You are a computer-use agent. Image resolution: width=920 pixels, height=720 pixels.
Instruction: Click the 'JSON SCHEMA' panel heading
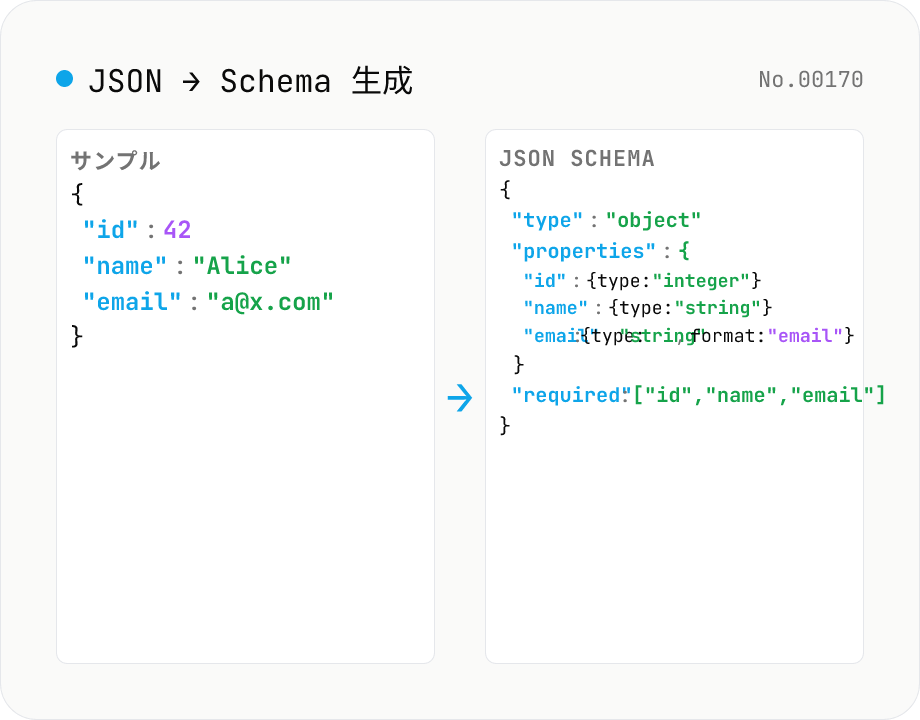577,158
